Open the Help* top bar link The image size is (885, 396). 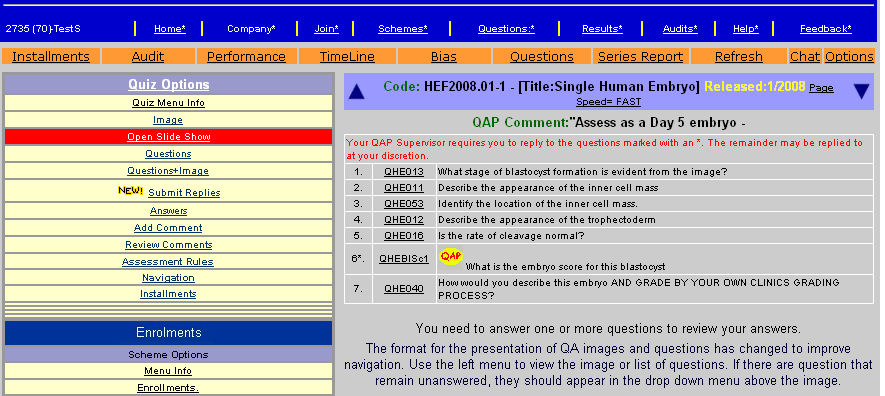tap(746, 29)
